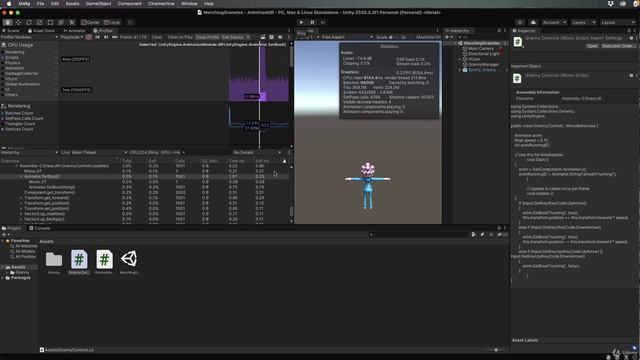Toggle the Center pivot mode button
The width and height of the screenshot is (640, 360).
click(90, 22)
